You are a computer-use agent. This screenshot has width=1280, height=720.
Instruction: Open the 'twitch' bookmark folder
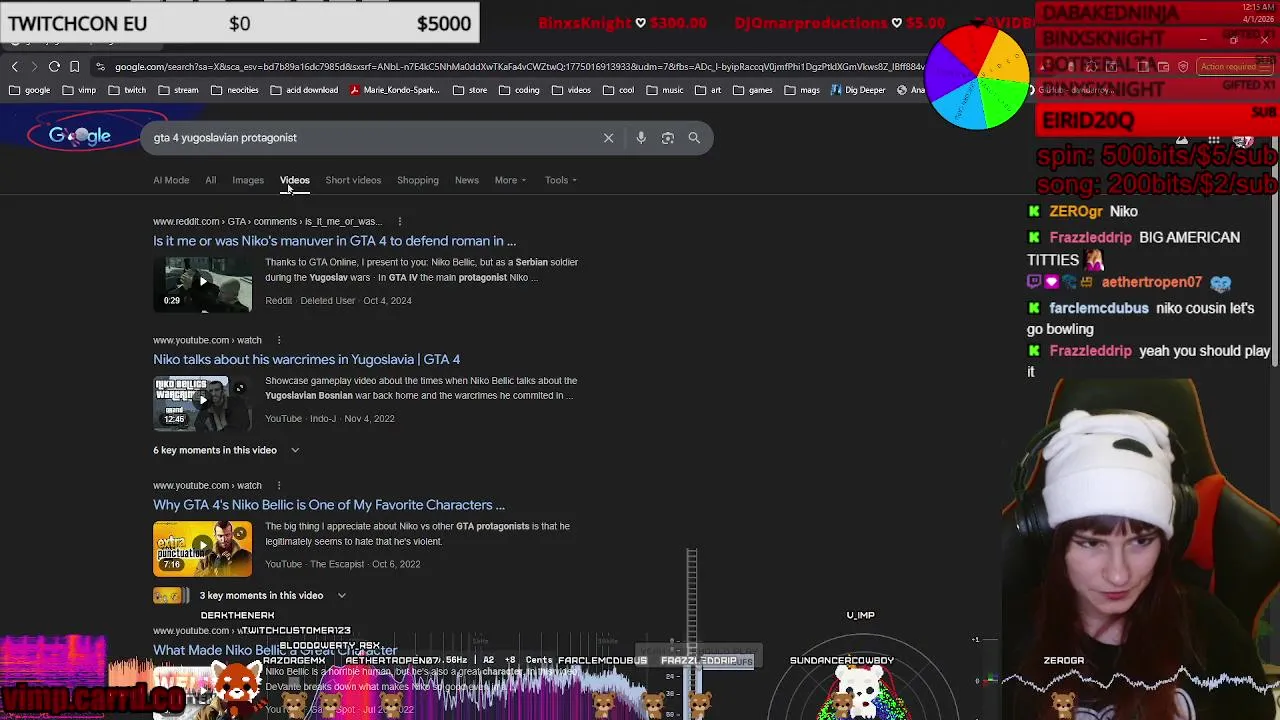127,90
